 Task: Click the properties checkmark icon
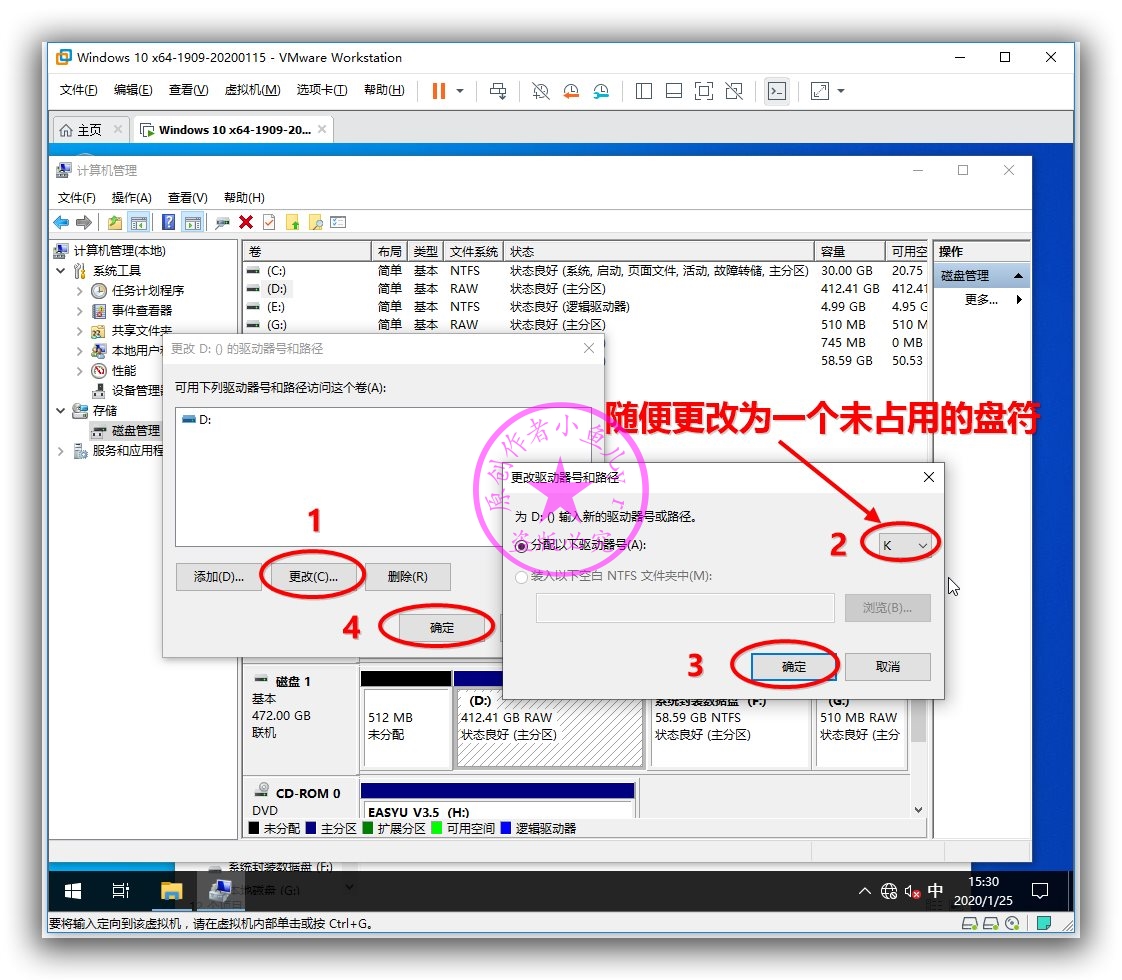click(269, 222)
